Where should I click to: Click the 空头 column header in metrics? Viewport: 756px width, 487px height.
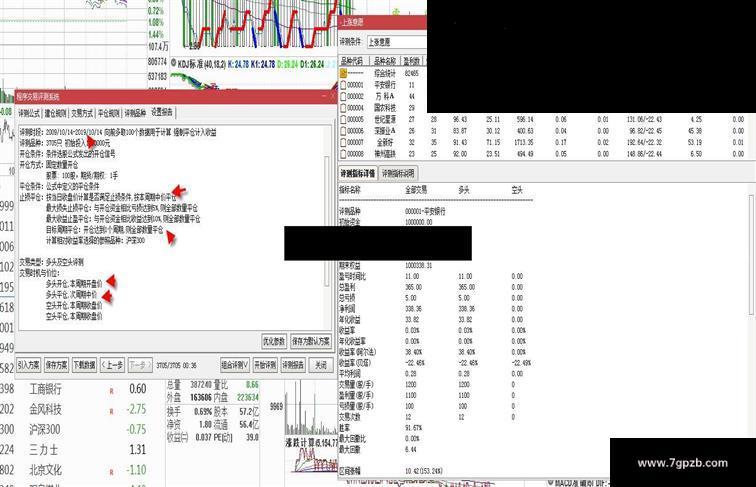click(x=517, y=190)
